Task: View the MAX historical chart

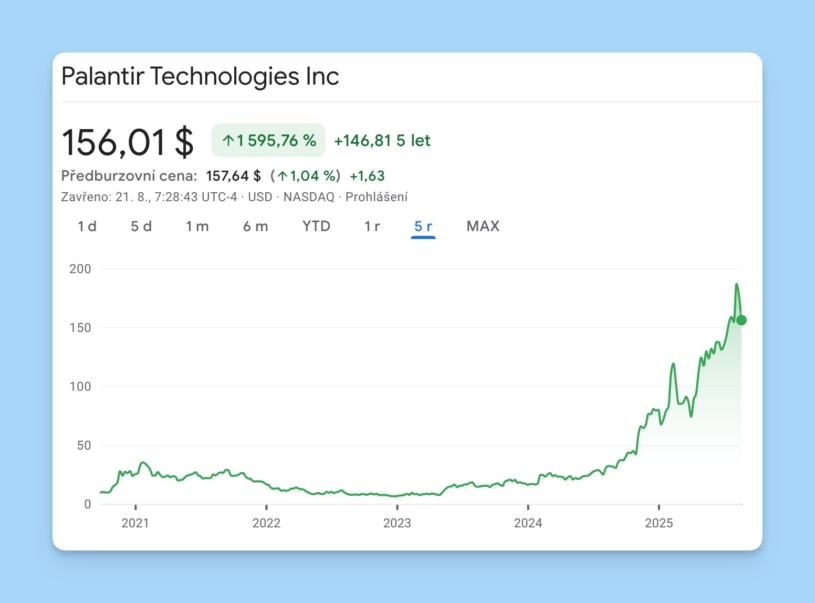Action: pyautogui.click(x=483, y=226)
